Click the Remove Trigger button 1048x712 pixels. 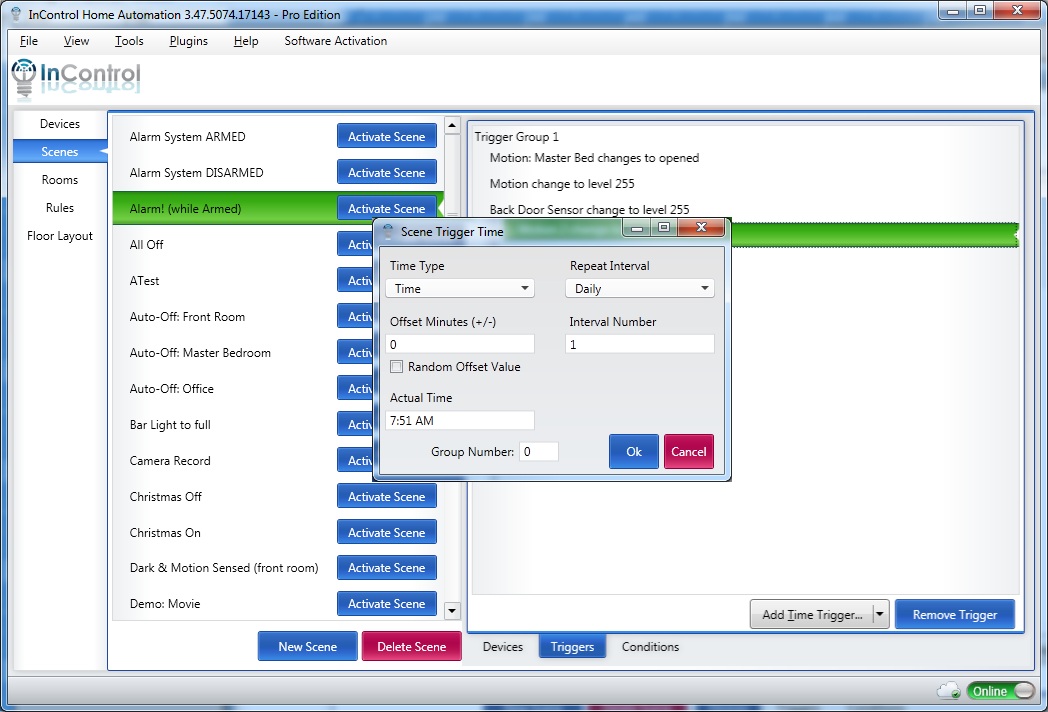[954, 615]
